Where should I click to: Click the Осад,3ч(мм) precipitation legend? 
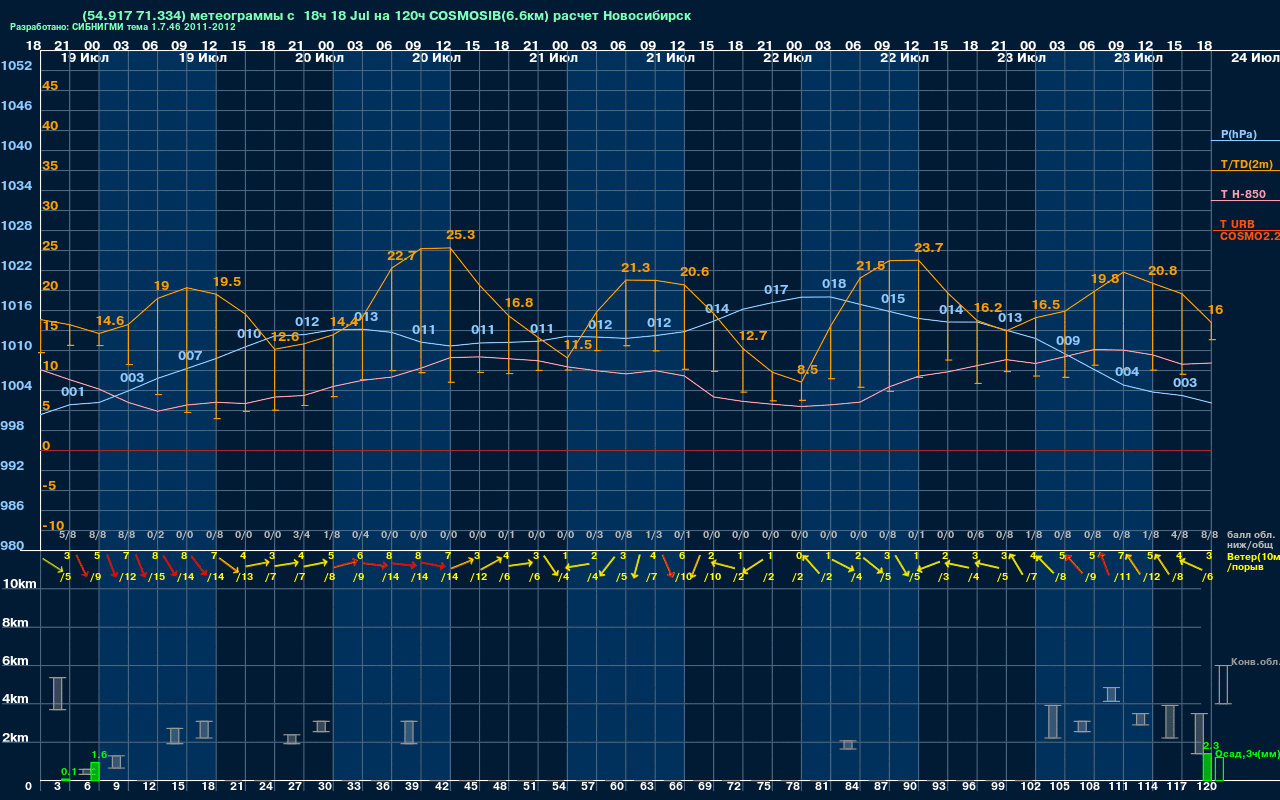[1245, 754]
